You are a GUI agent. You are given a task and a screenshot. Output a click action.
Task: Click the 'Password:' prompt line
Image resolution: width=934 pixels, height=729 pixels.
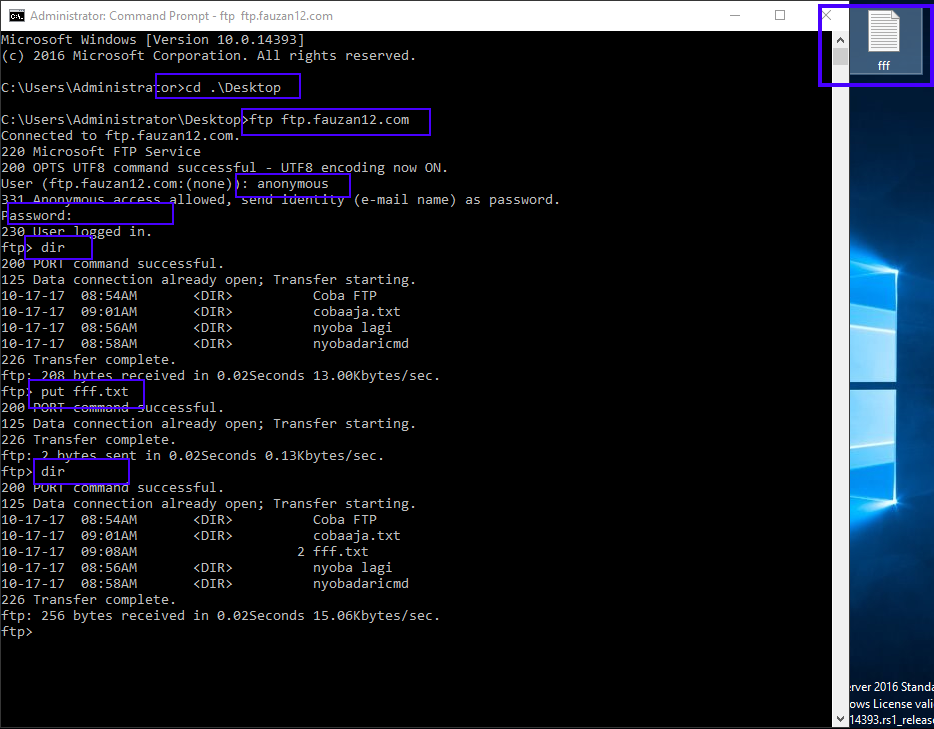coord(36,216)
